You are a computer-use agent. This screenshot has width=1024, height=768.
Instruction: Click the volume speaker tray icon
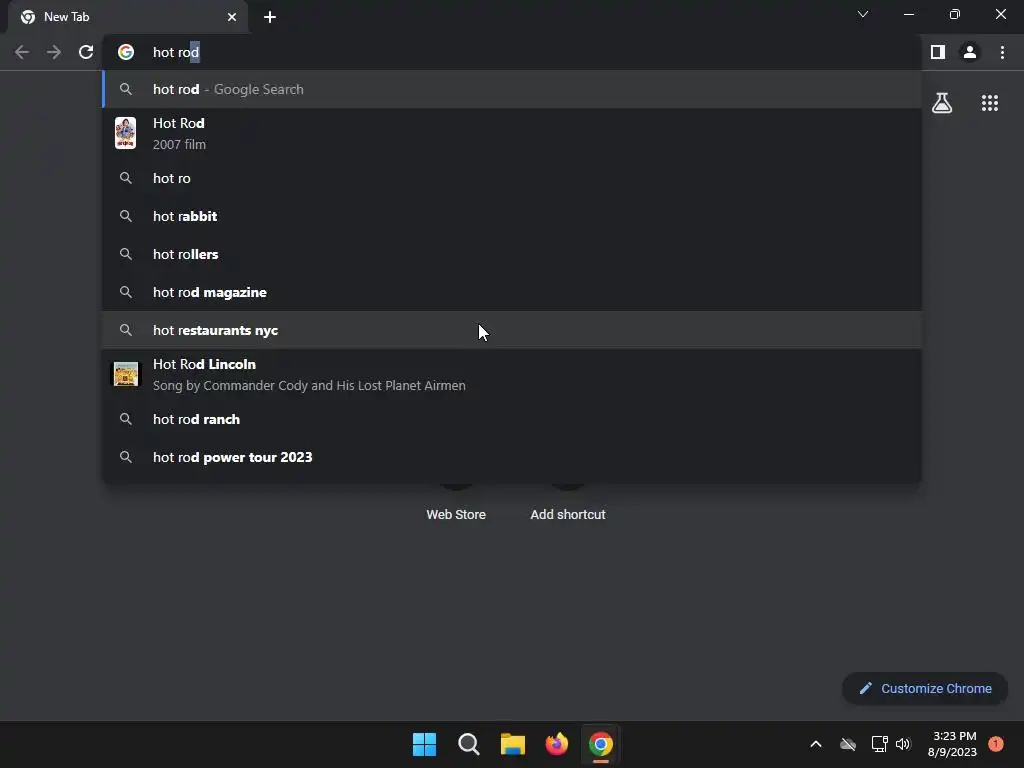tap(903, 744)
